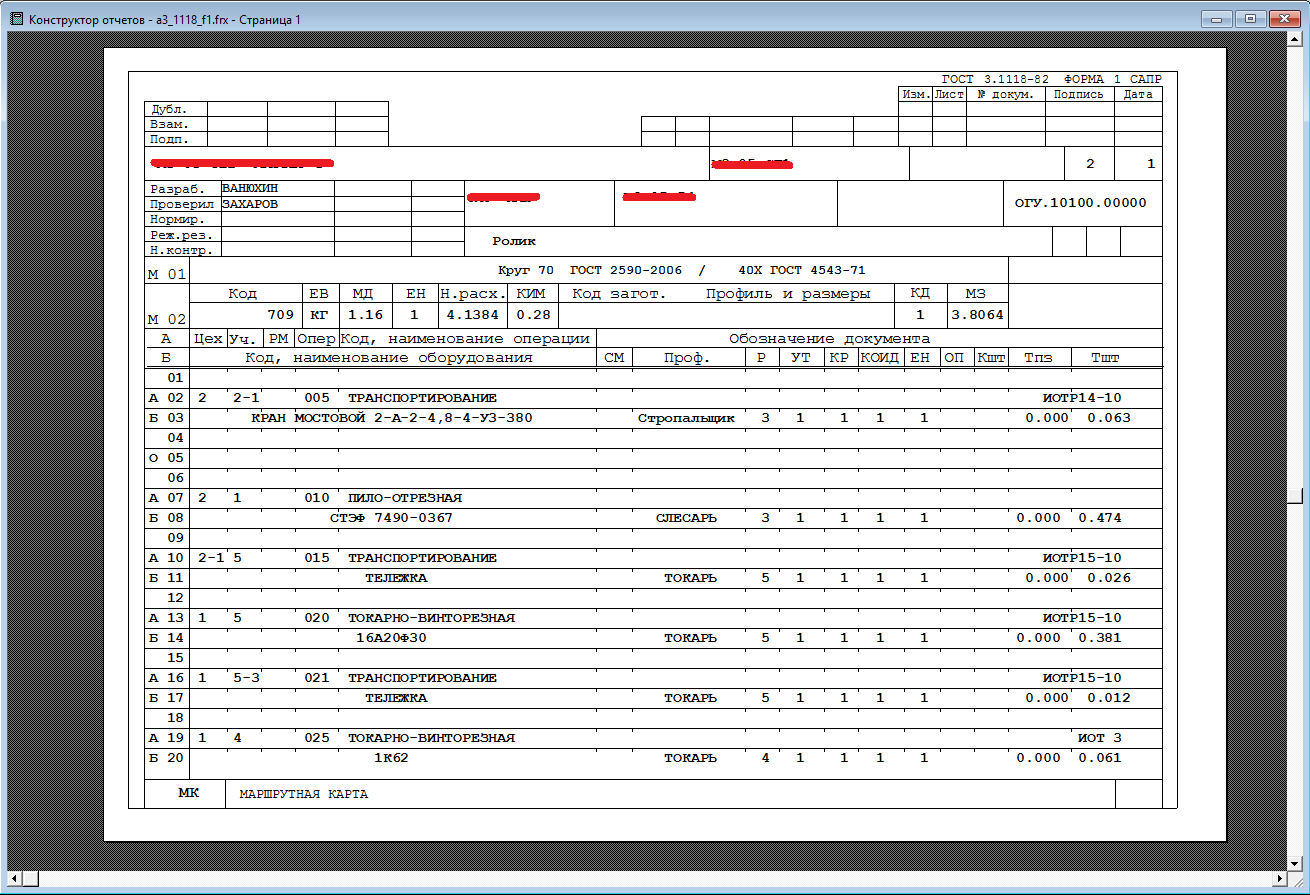Image resolution: width=1310 pixels, height=895 pixels.
Task: Maximize the report preview window
Action: (1248, 18)
